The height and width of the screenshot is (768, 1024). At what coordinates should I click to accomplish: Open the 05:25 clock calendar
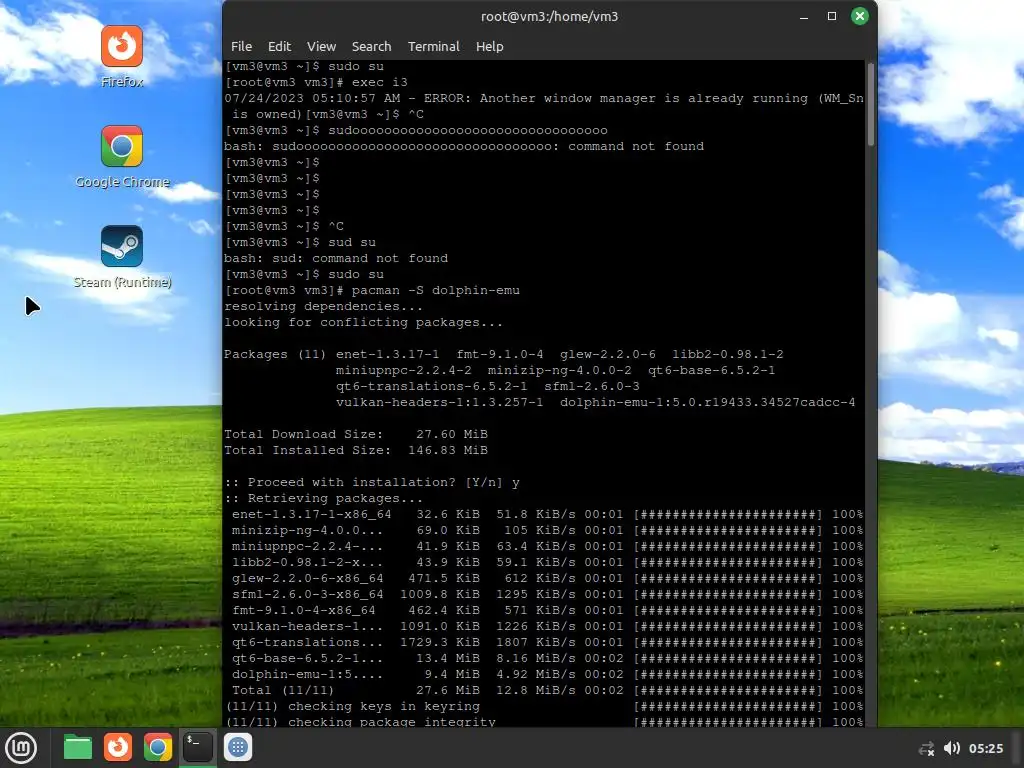pos(985,748)
